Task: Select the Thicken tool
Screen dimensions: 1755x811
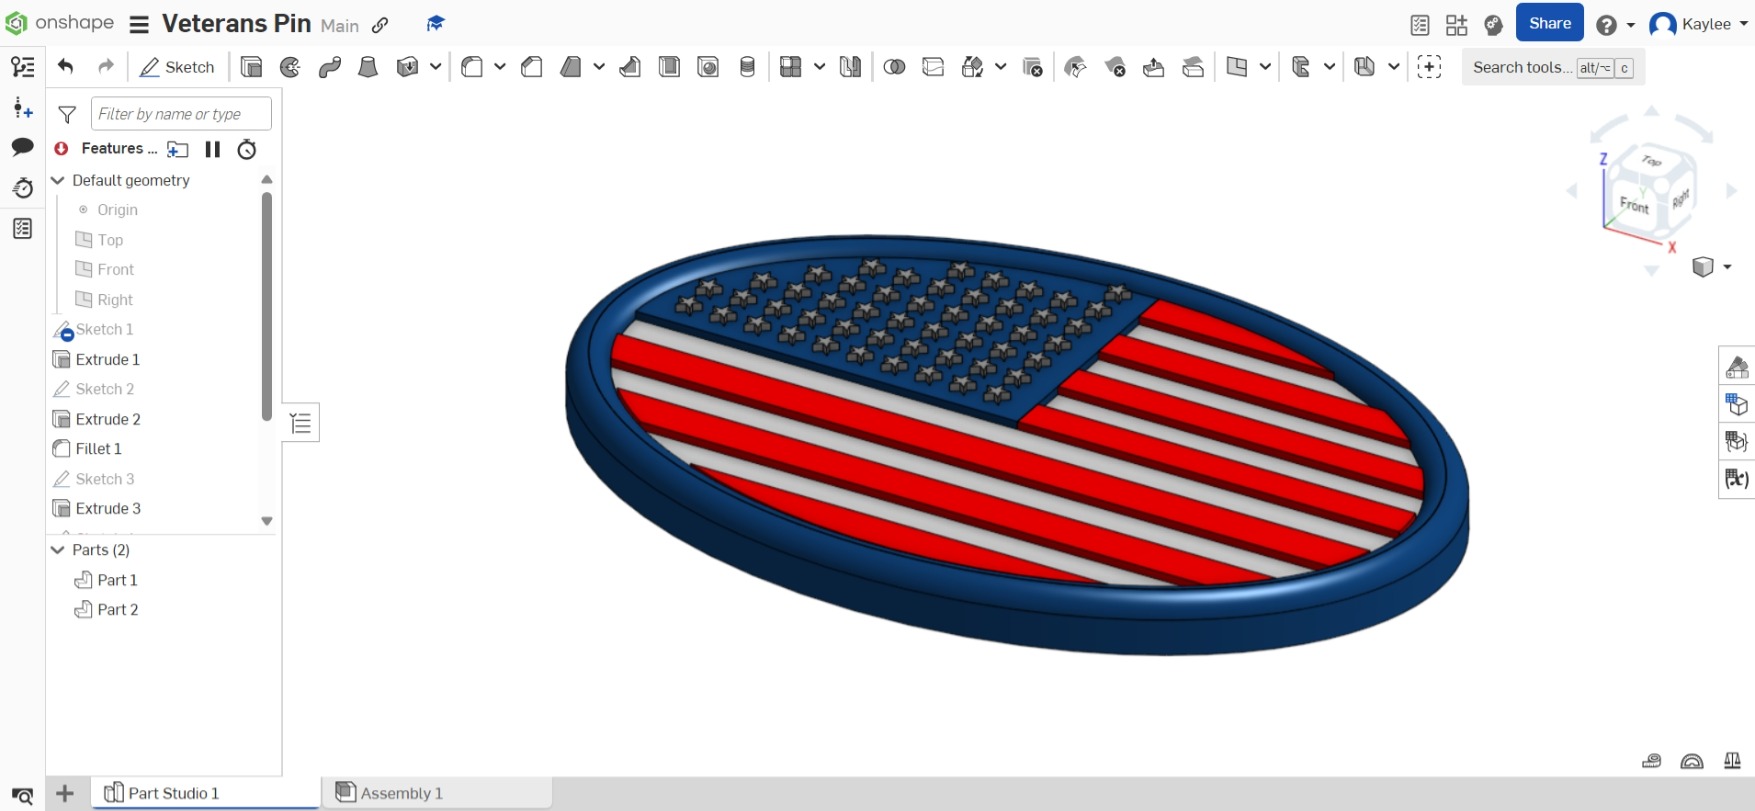Action: (x=407, y=67)
